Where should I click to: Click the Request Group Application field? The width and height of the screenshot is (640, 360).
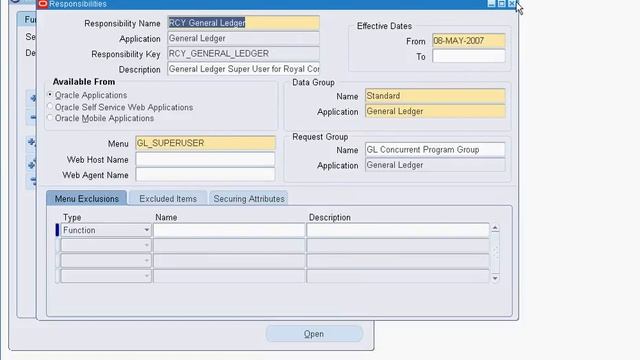click(x=435, y=165)
